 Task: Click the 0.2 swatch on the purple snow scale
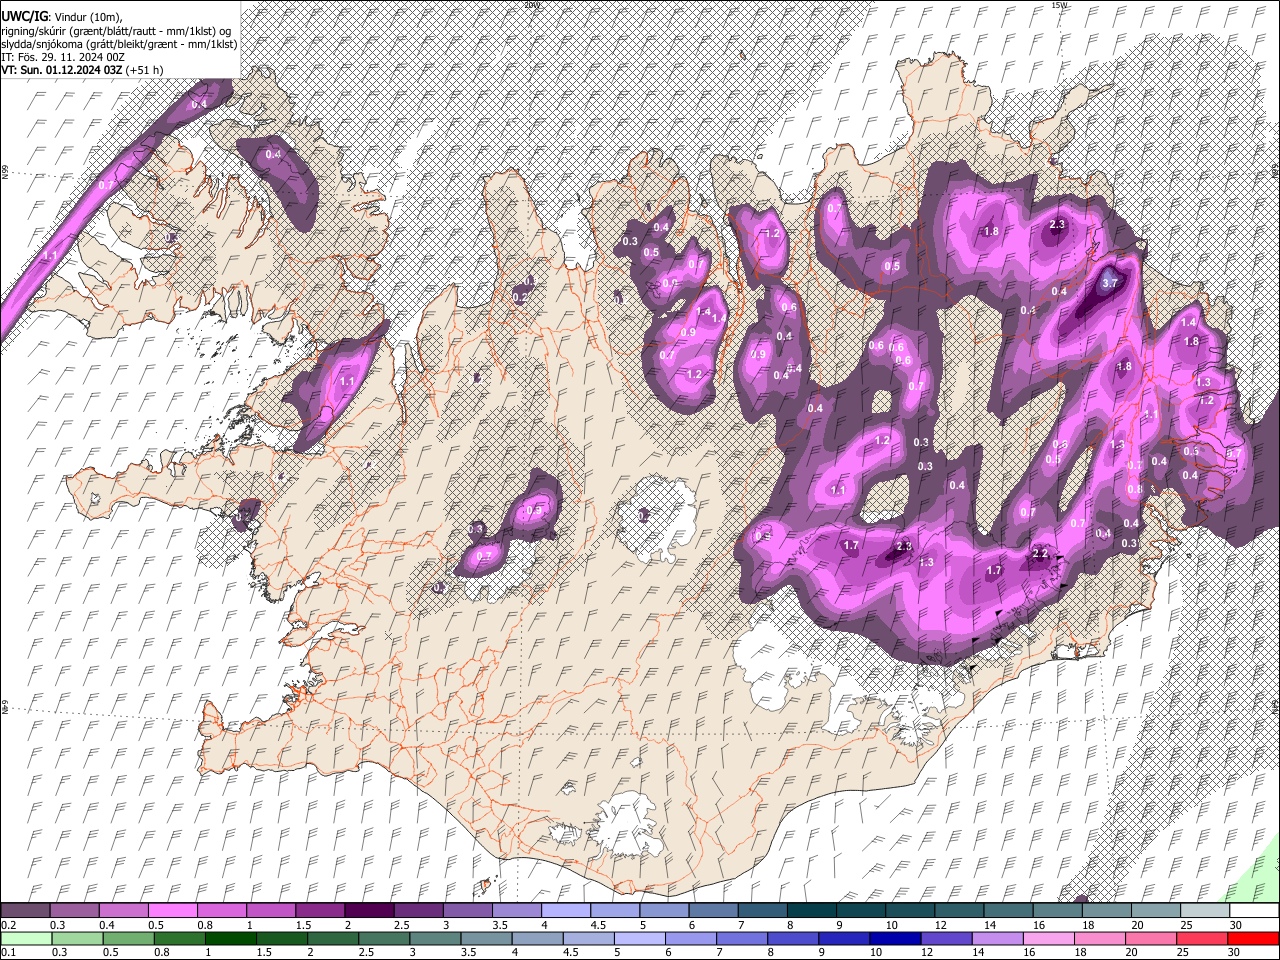coord(25,910)
